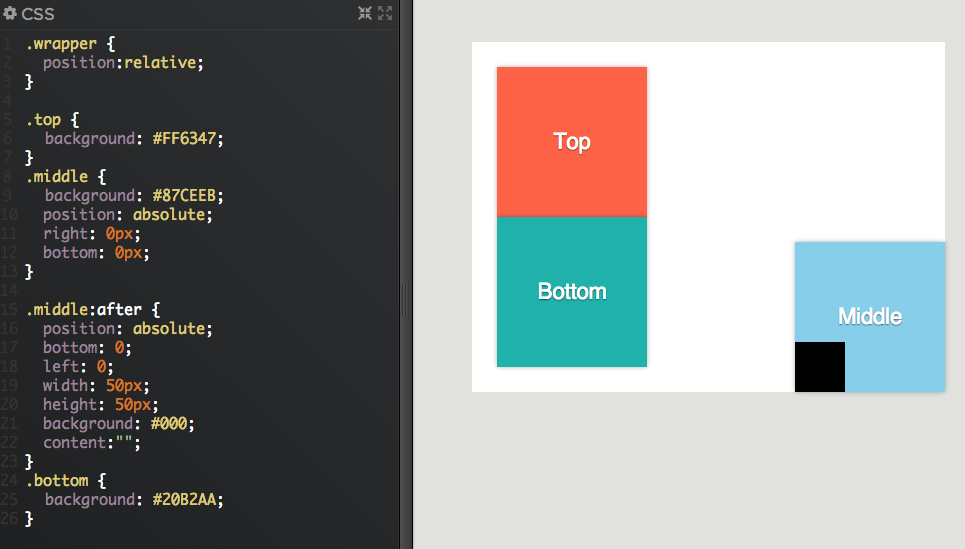Viewport: 965px width, 549px height.
Task: Click the red Top box
Action: pos(572,142)
